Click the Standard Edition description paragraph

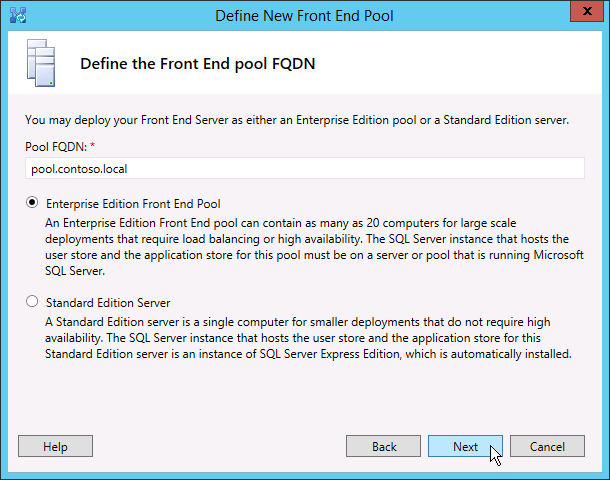click(300, 339)
